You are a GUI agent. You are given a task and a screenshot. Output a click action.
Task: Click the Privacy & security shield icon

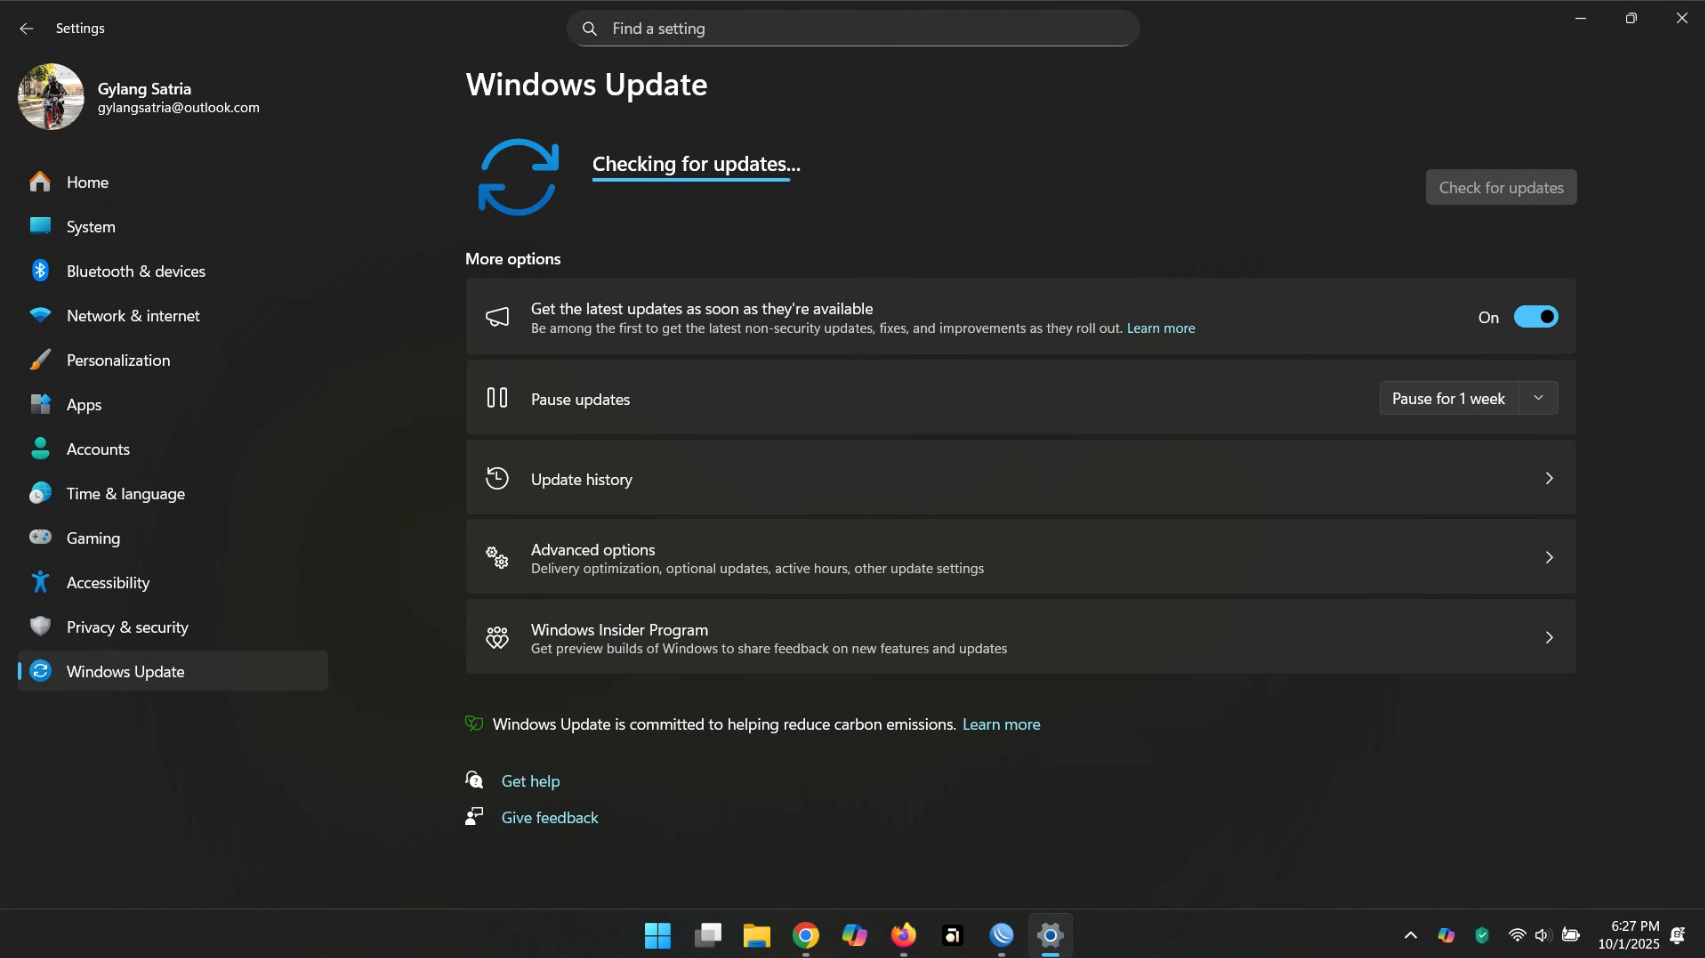(40, 627)
